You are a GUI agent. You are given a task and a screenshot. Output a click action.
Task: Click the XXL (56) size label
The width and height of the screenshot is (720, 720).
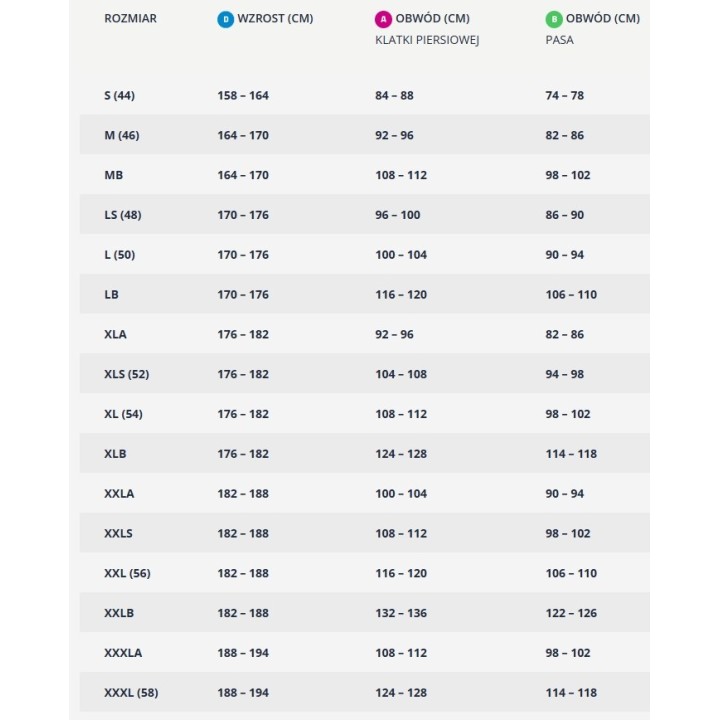pyautogui.click(x=127, y=573)
